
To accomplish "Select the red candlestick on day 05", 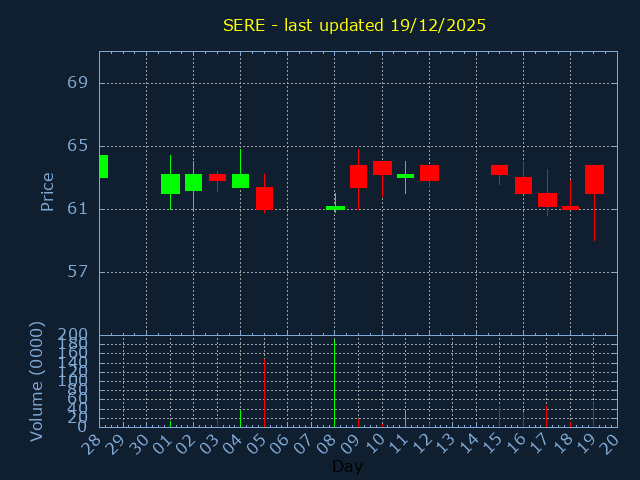I will (264, 198).
